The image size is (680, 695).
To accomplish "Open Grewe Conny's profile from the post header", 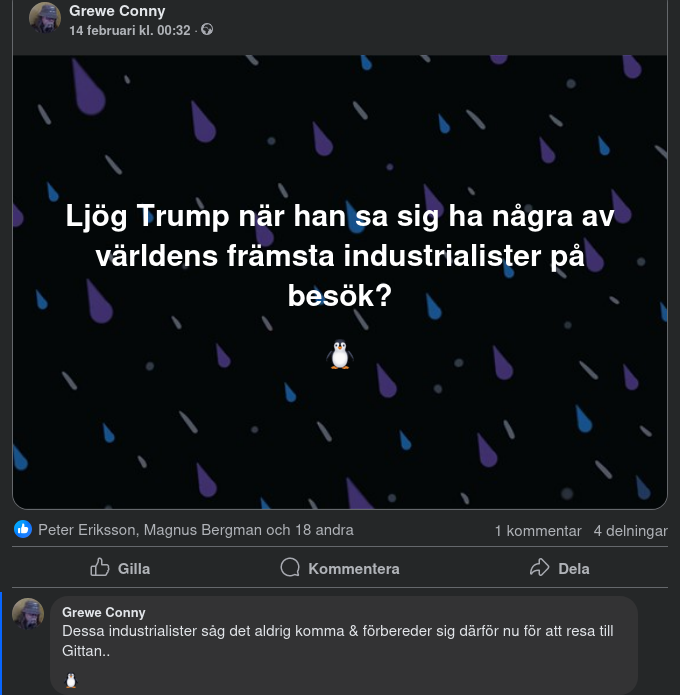I will [117, 11].
